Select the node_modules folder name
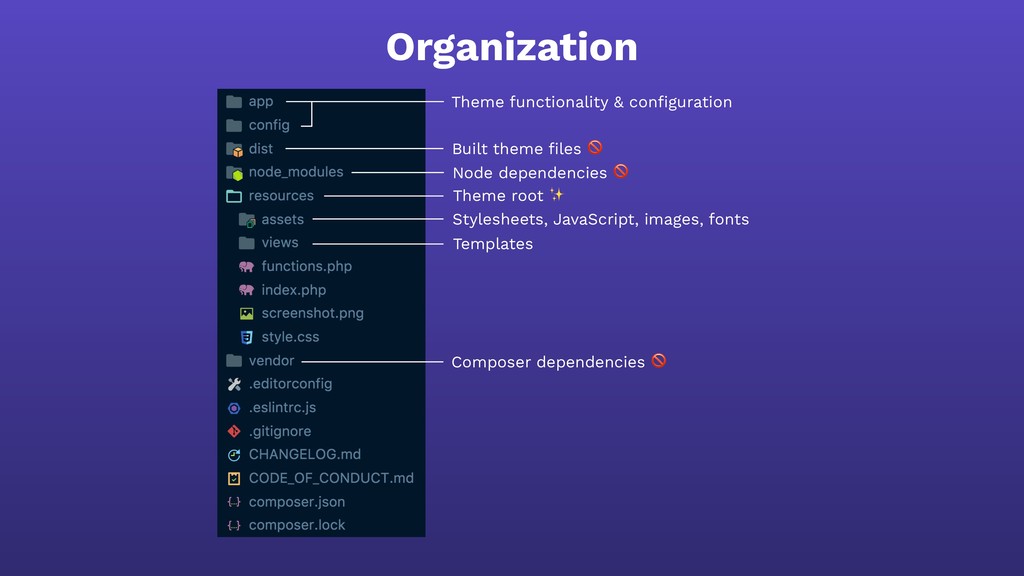The height and width of the screenshot is (576, 1024). pos(296,172)
